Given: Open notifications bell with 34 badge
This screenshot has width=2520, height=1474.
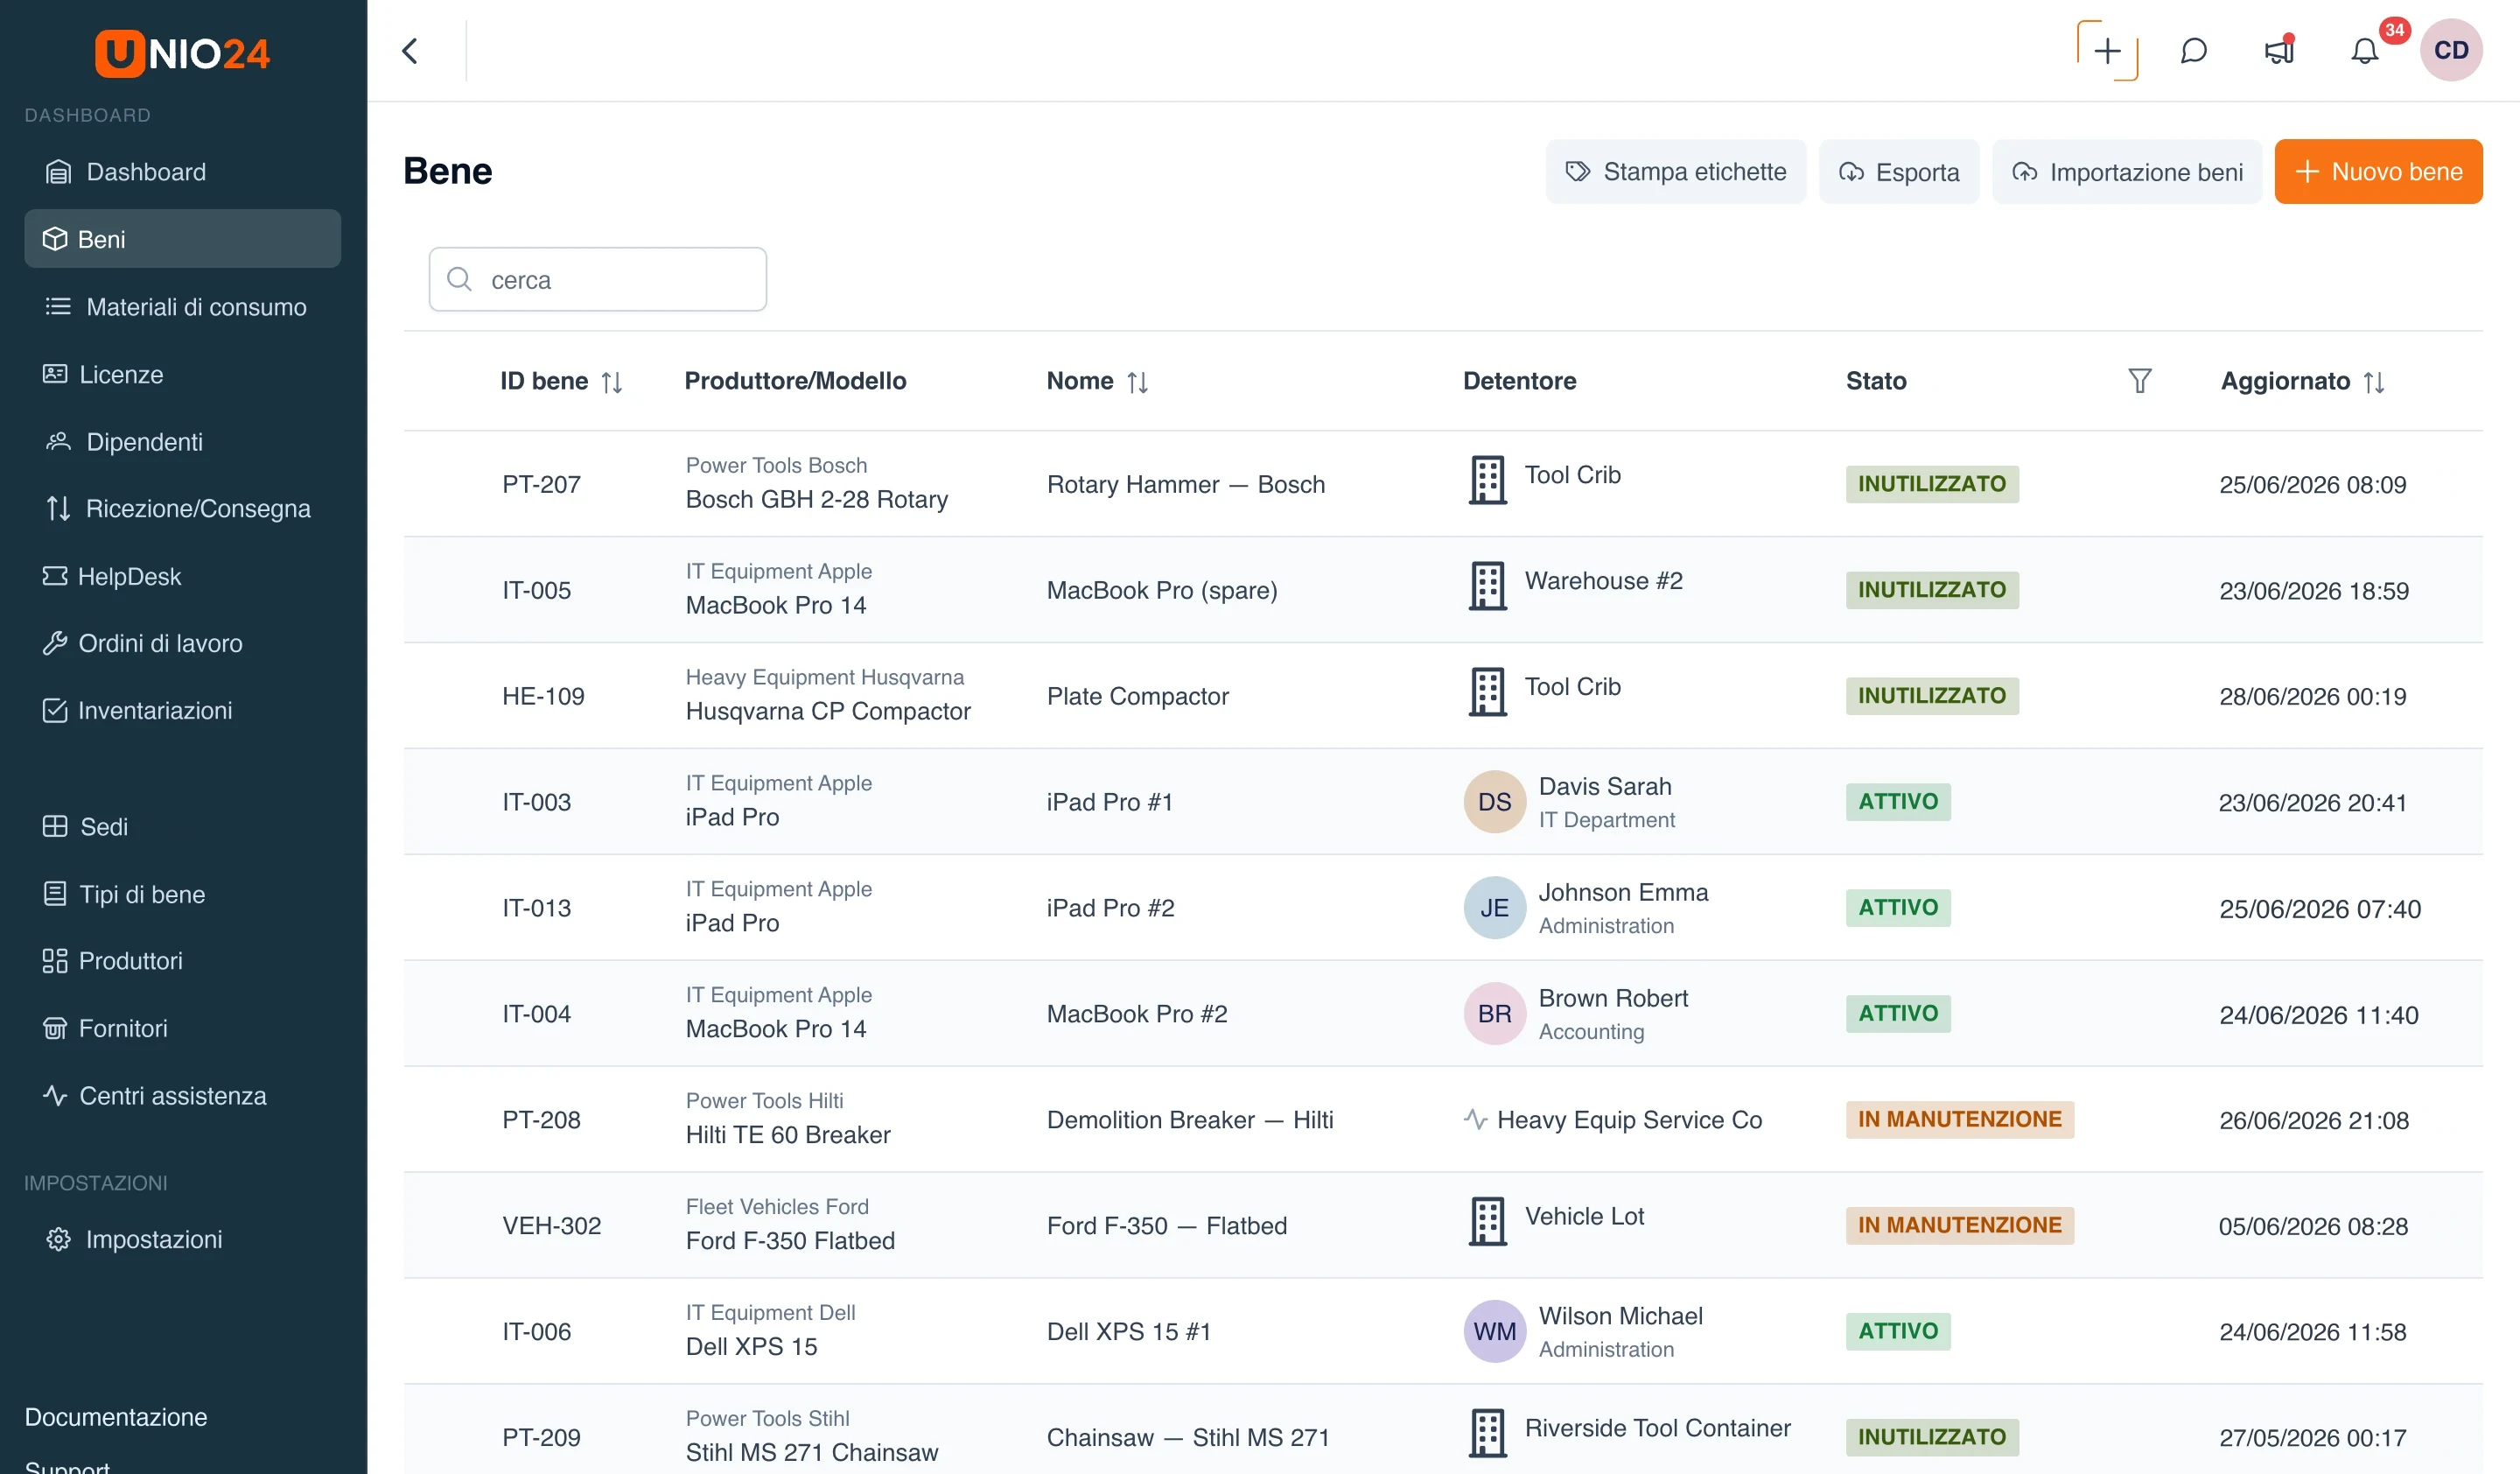Looking at the screenshot, I should 2364,51.
